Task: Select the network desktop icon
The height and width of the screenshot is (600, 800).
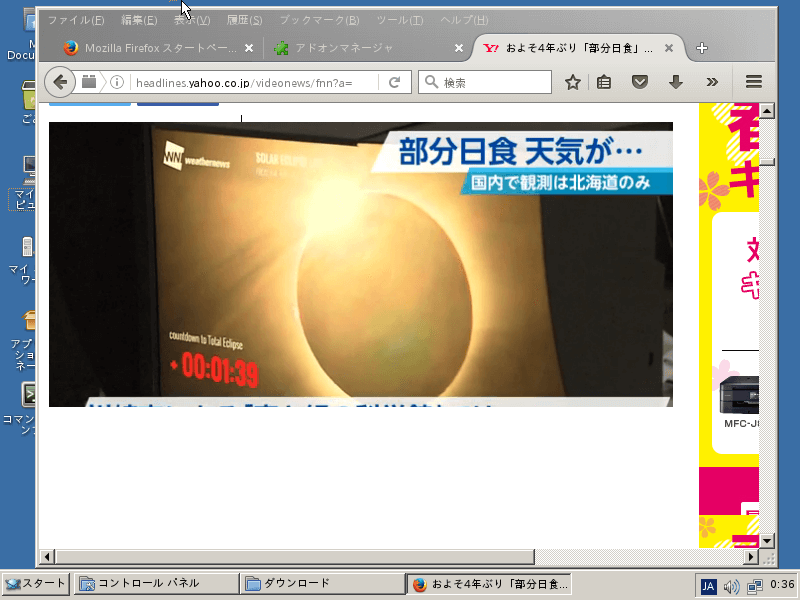Action: pyautogui.click(x=28, y=246)
